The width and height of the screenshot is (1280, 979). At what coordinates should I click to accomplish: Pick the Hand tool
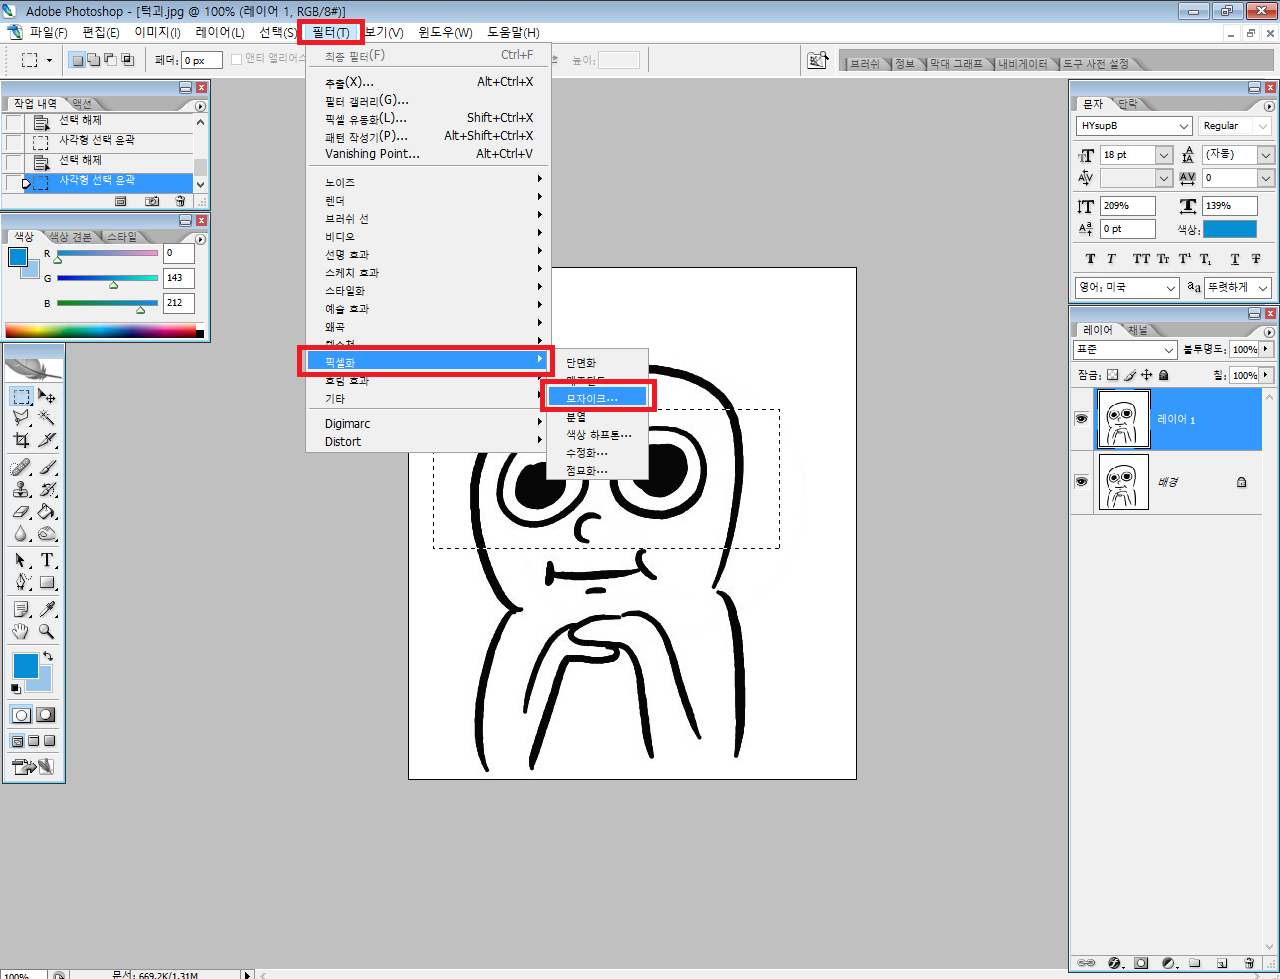coord(21,631)
